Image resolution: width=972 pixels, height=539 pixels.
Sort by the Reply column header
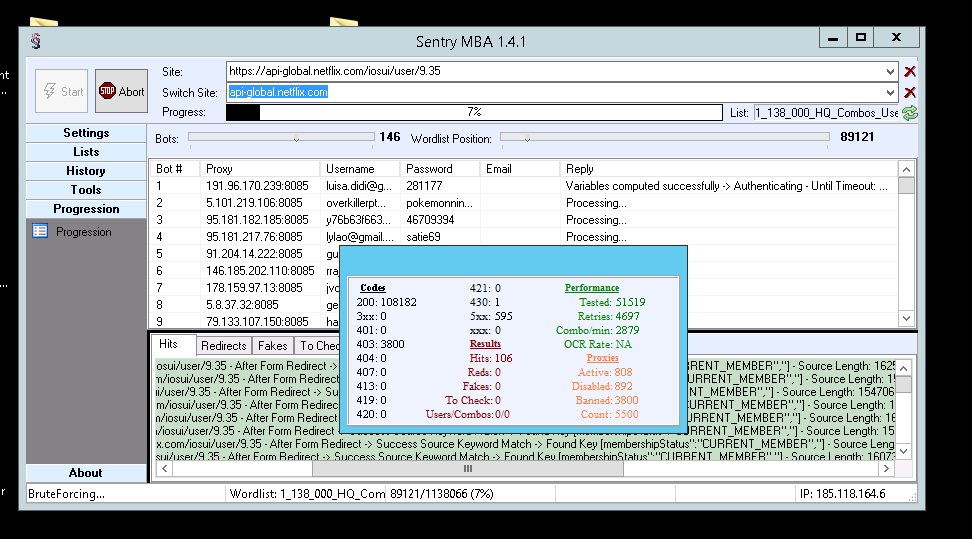[x=728, y=169]
